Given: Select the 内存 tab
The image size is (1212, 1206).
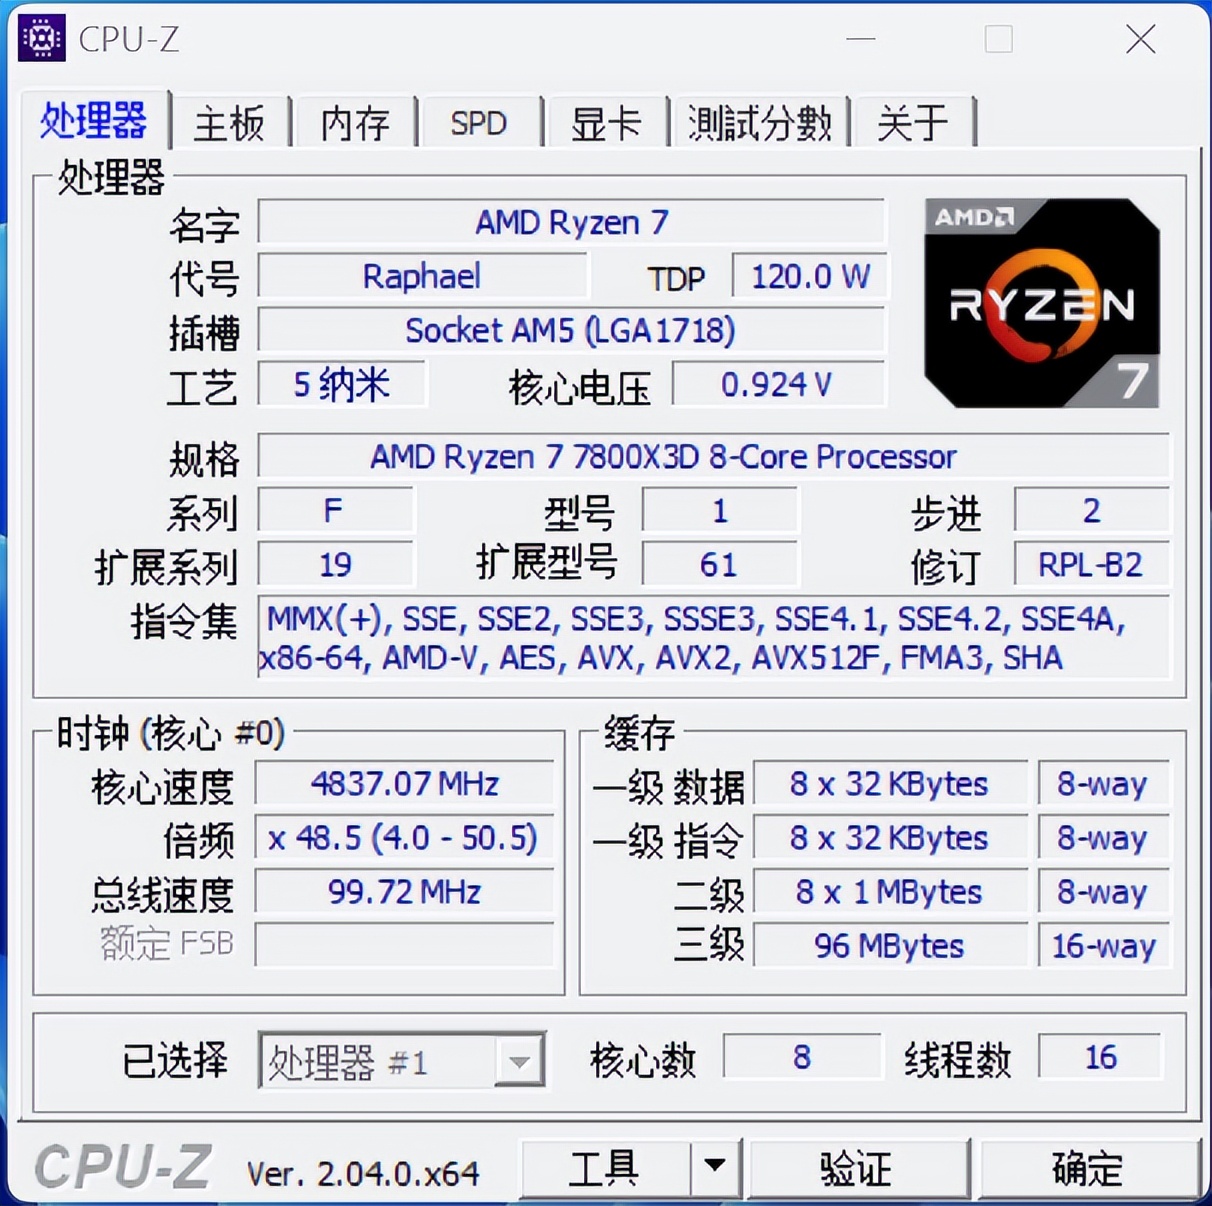Looking at the screenshot, I should [355, 122].
